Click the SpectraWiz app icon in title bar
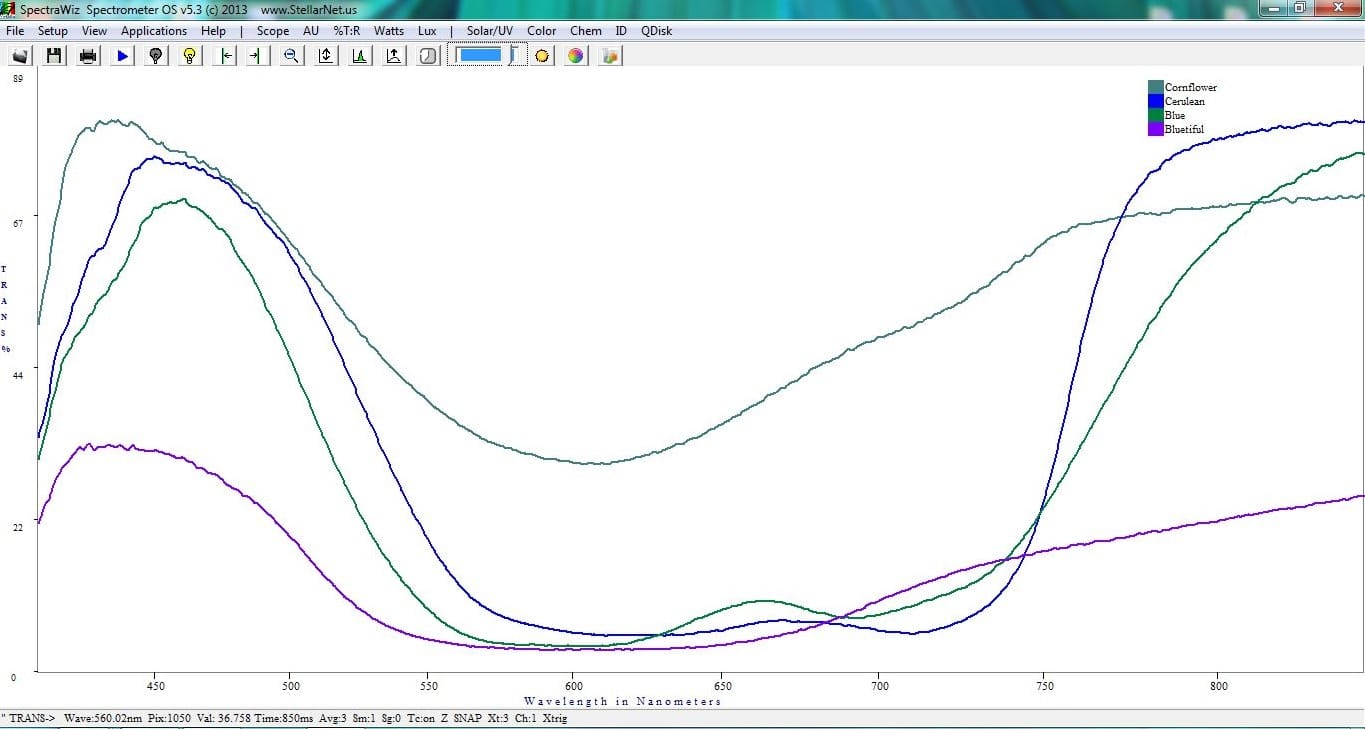Screen dimensions: 1365x729 pos(9,9)
